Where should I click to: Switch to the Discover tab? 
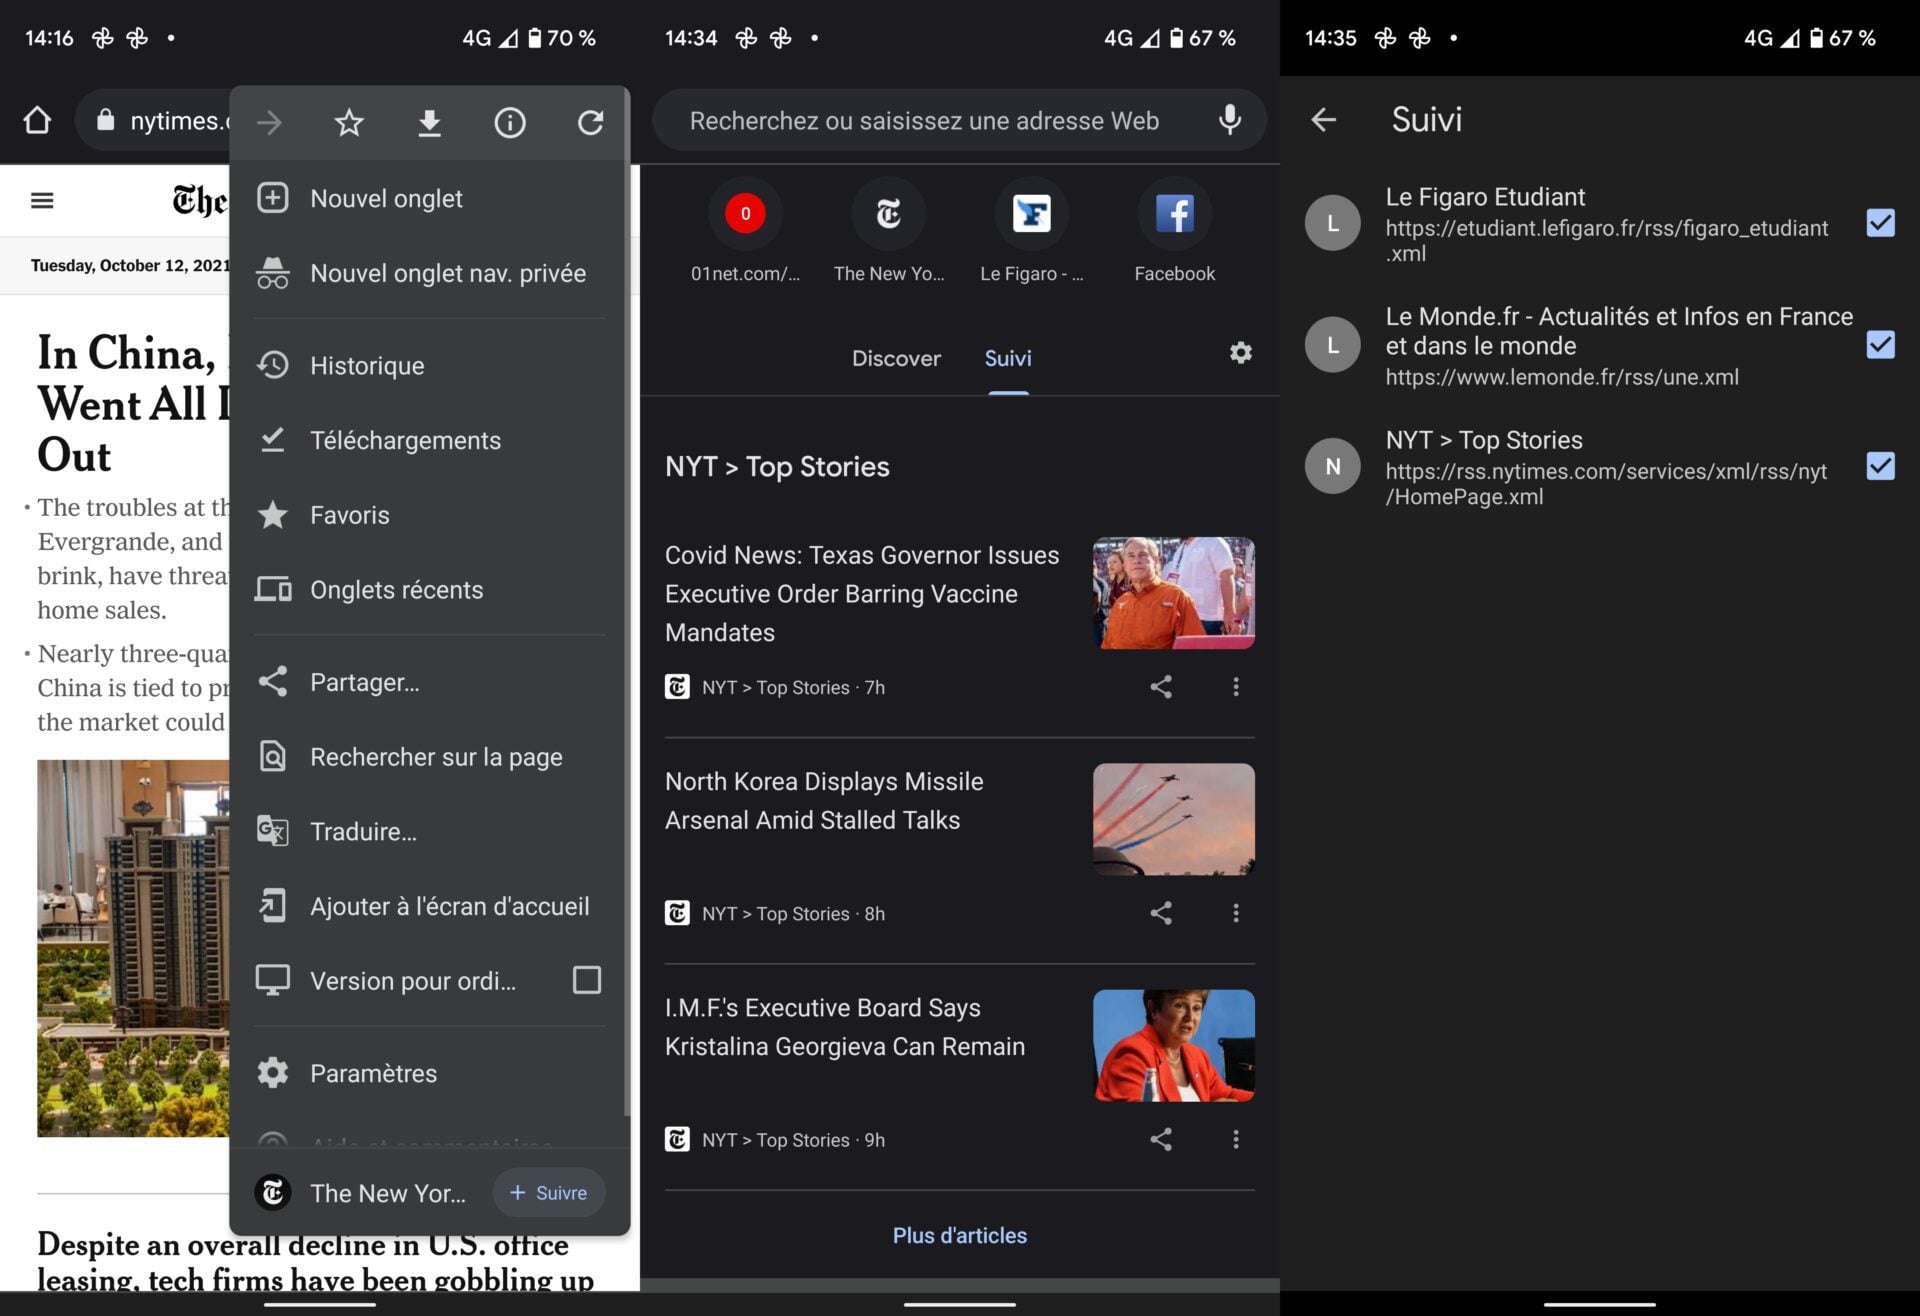click(x=895, y=358)
